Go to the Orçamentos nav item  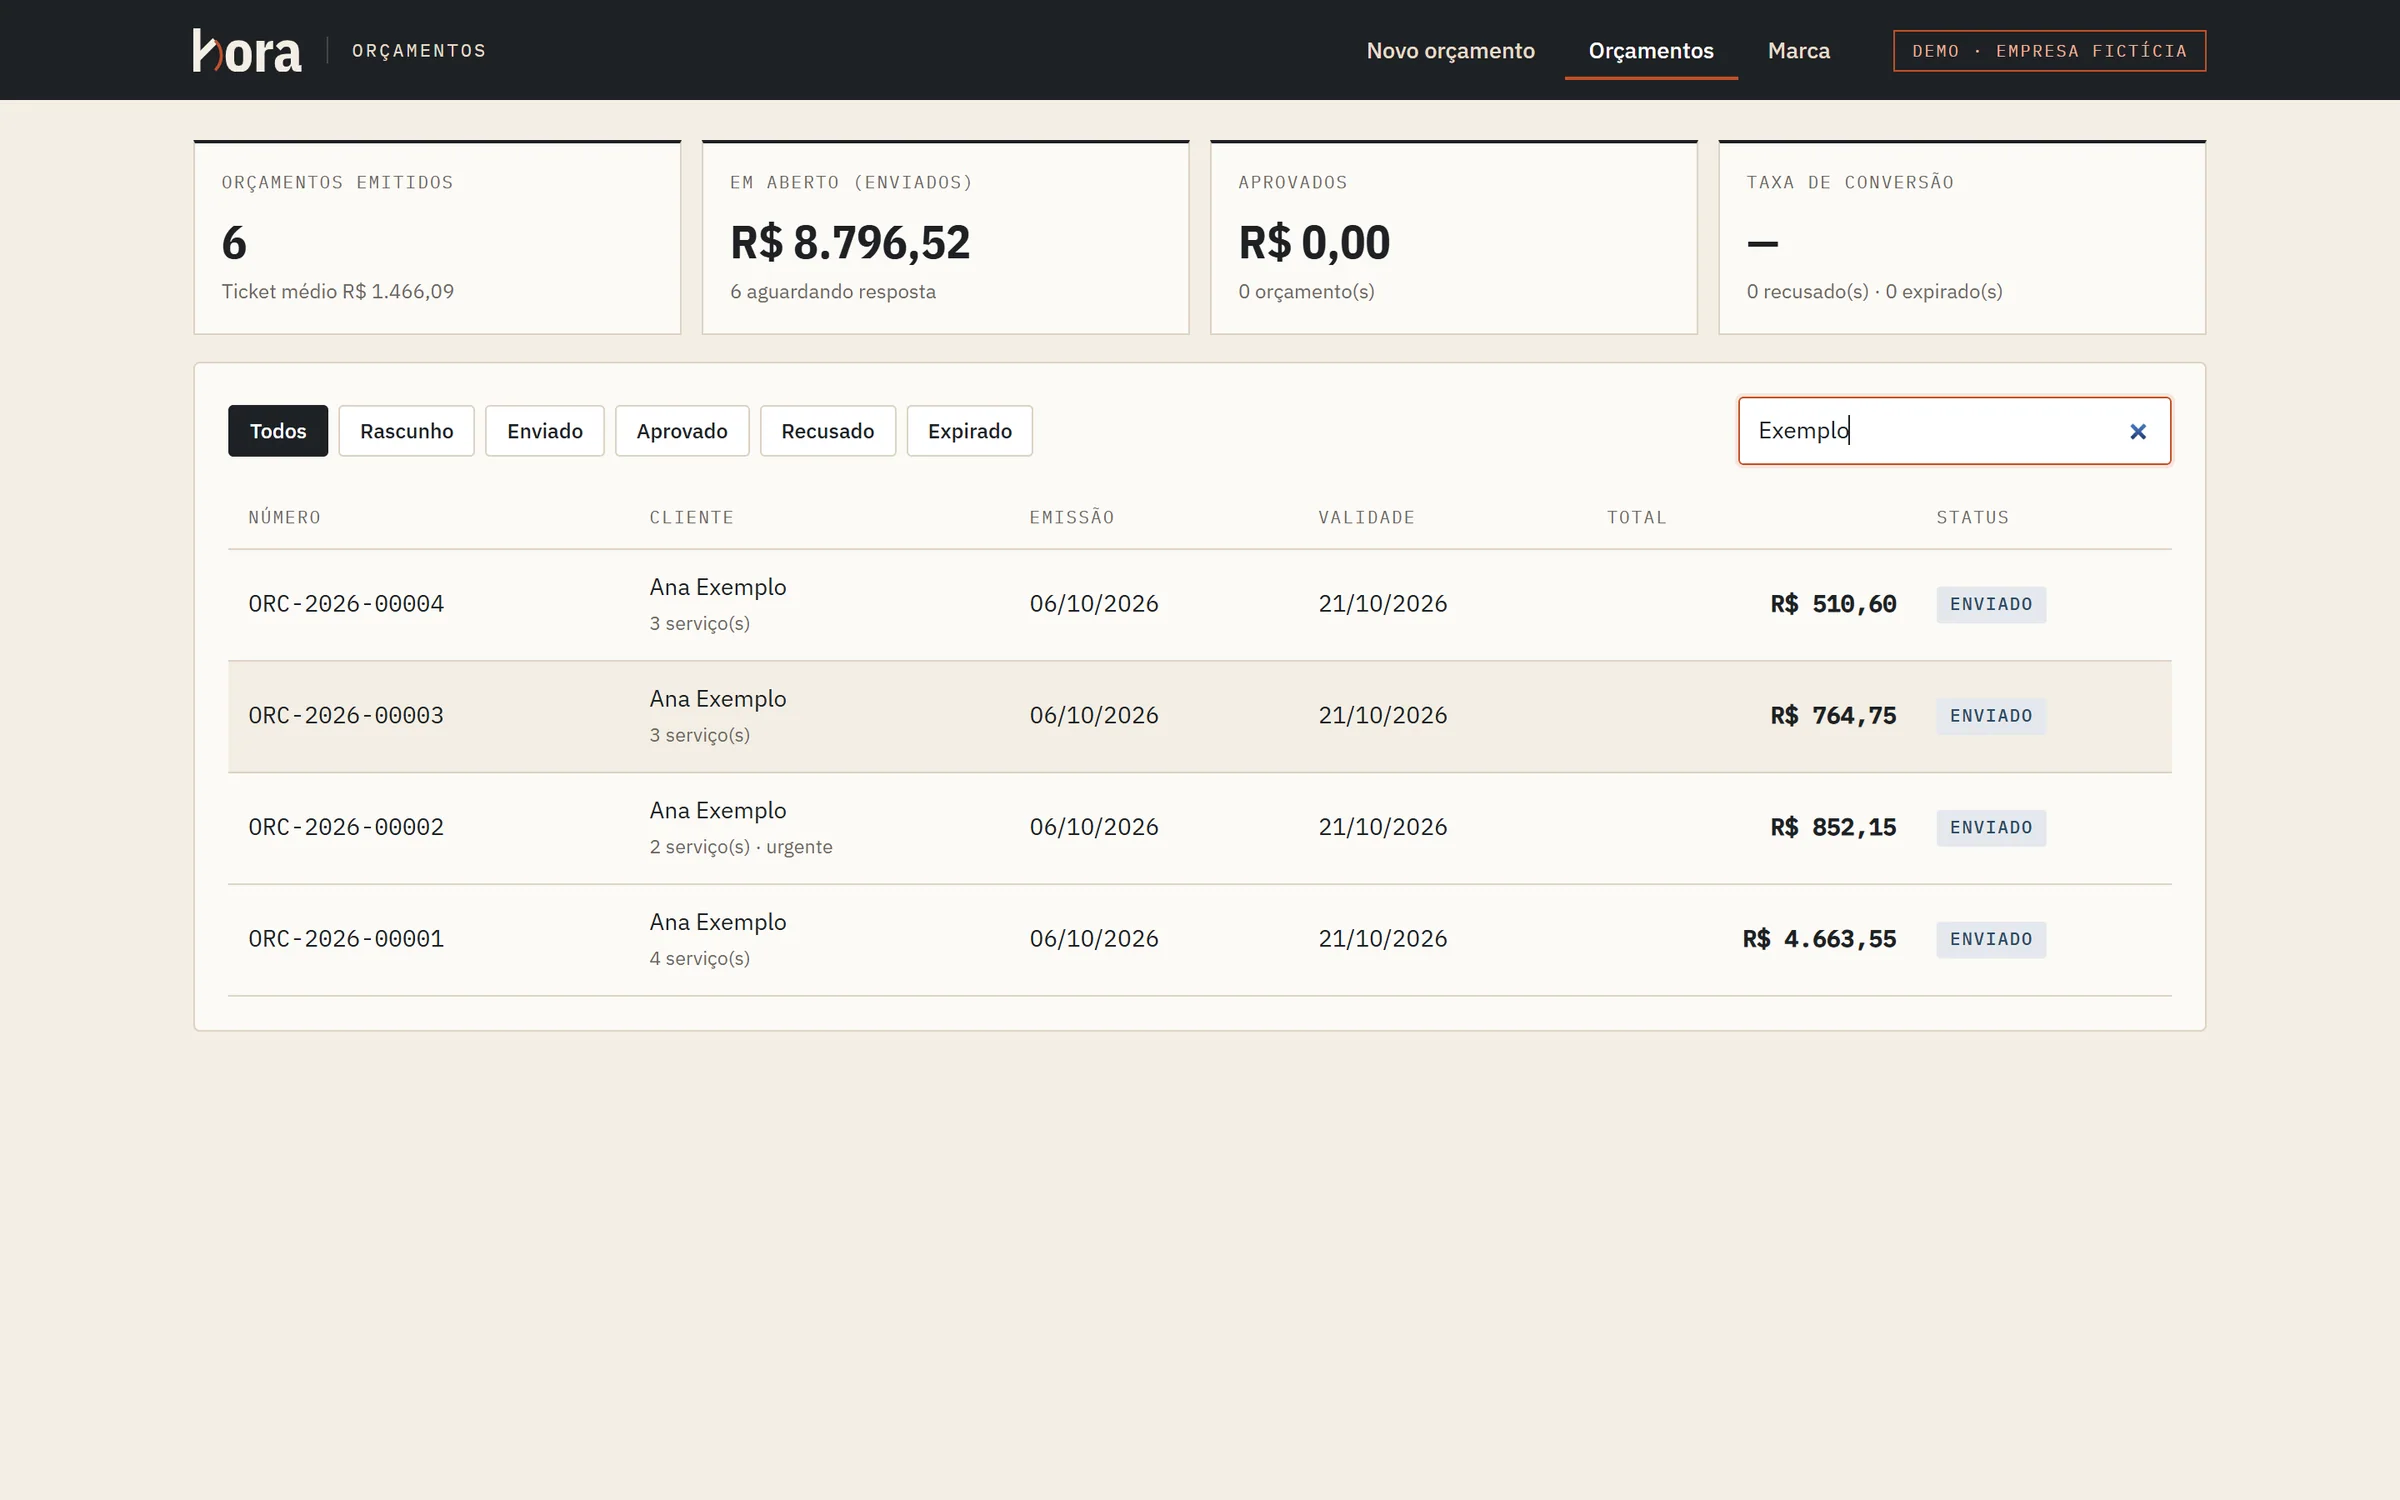tap(1651, 51)
